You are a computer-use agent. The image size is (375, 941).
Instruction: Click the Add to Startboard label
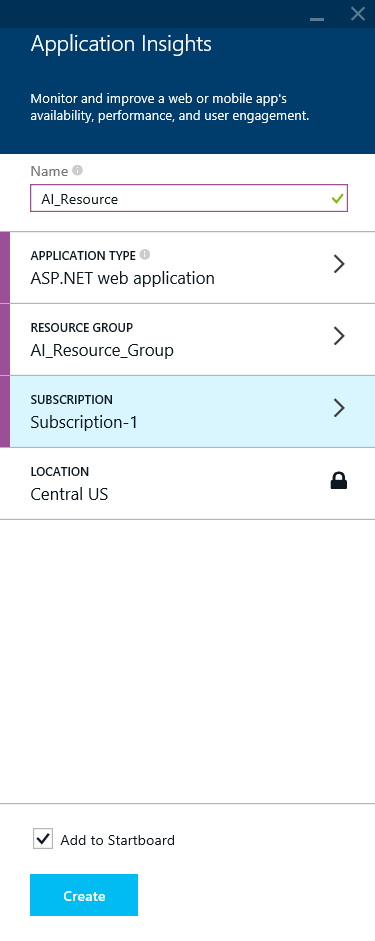click(x=118, y=840)
